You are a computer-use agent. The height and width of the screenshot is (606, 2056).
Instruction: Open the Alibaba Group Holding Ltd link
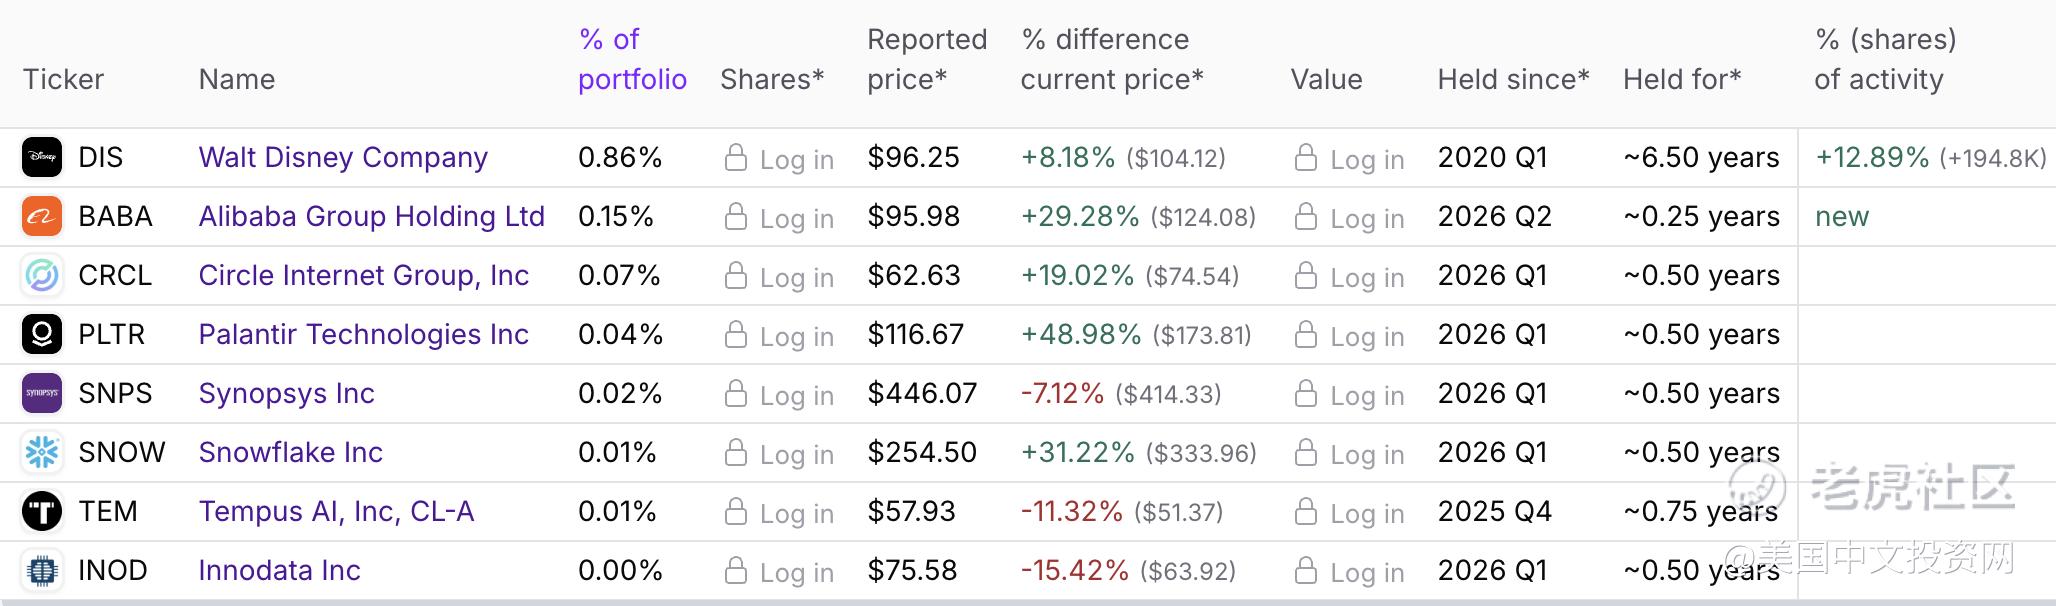tap(371, 216)
